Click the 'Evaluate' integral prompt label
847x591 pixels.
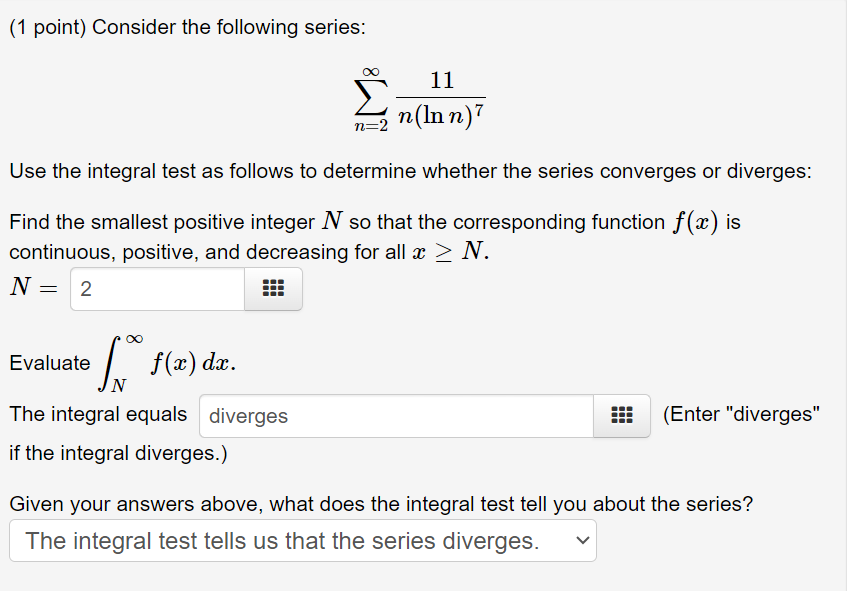(50, 363)
